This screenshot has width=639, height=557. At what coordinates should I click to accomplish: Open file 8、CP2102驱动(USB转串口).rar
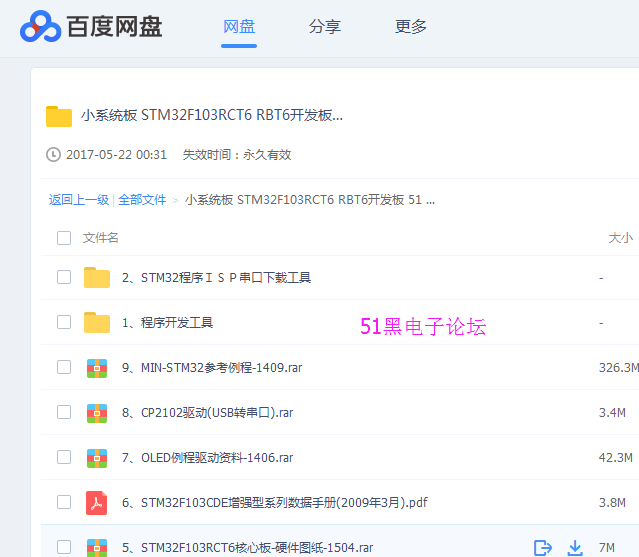pyautogui.click(x=207, y=413)
